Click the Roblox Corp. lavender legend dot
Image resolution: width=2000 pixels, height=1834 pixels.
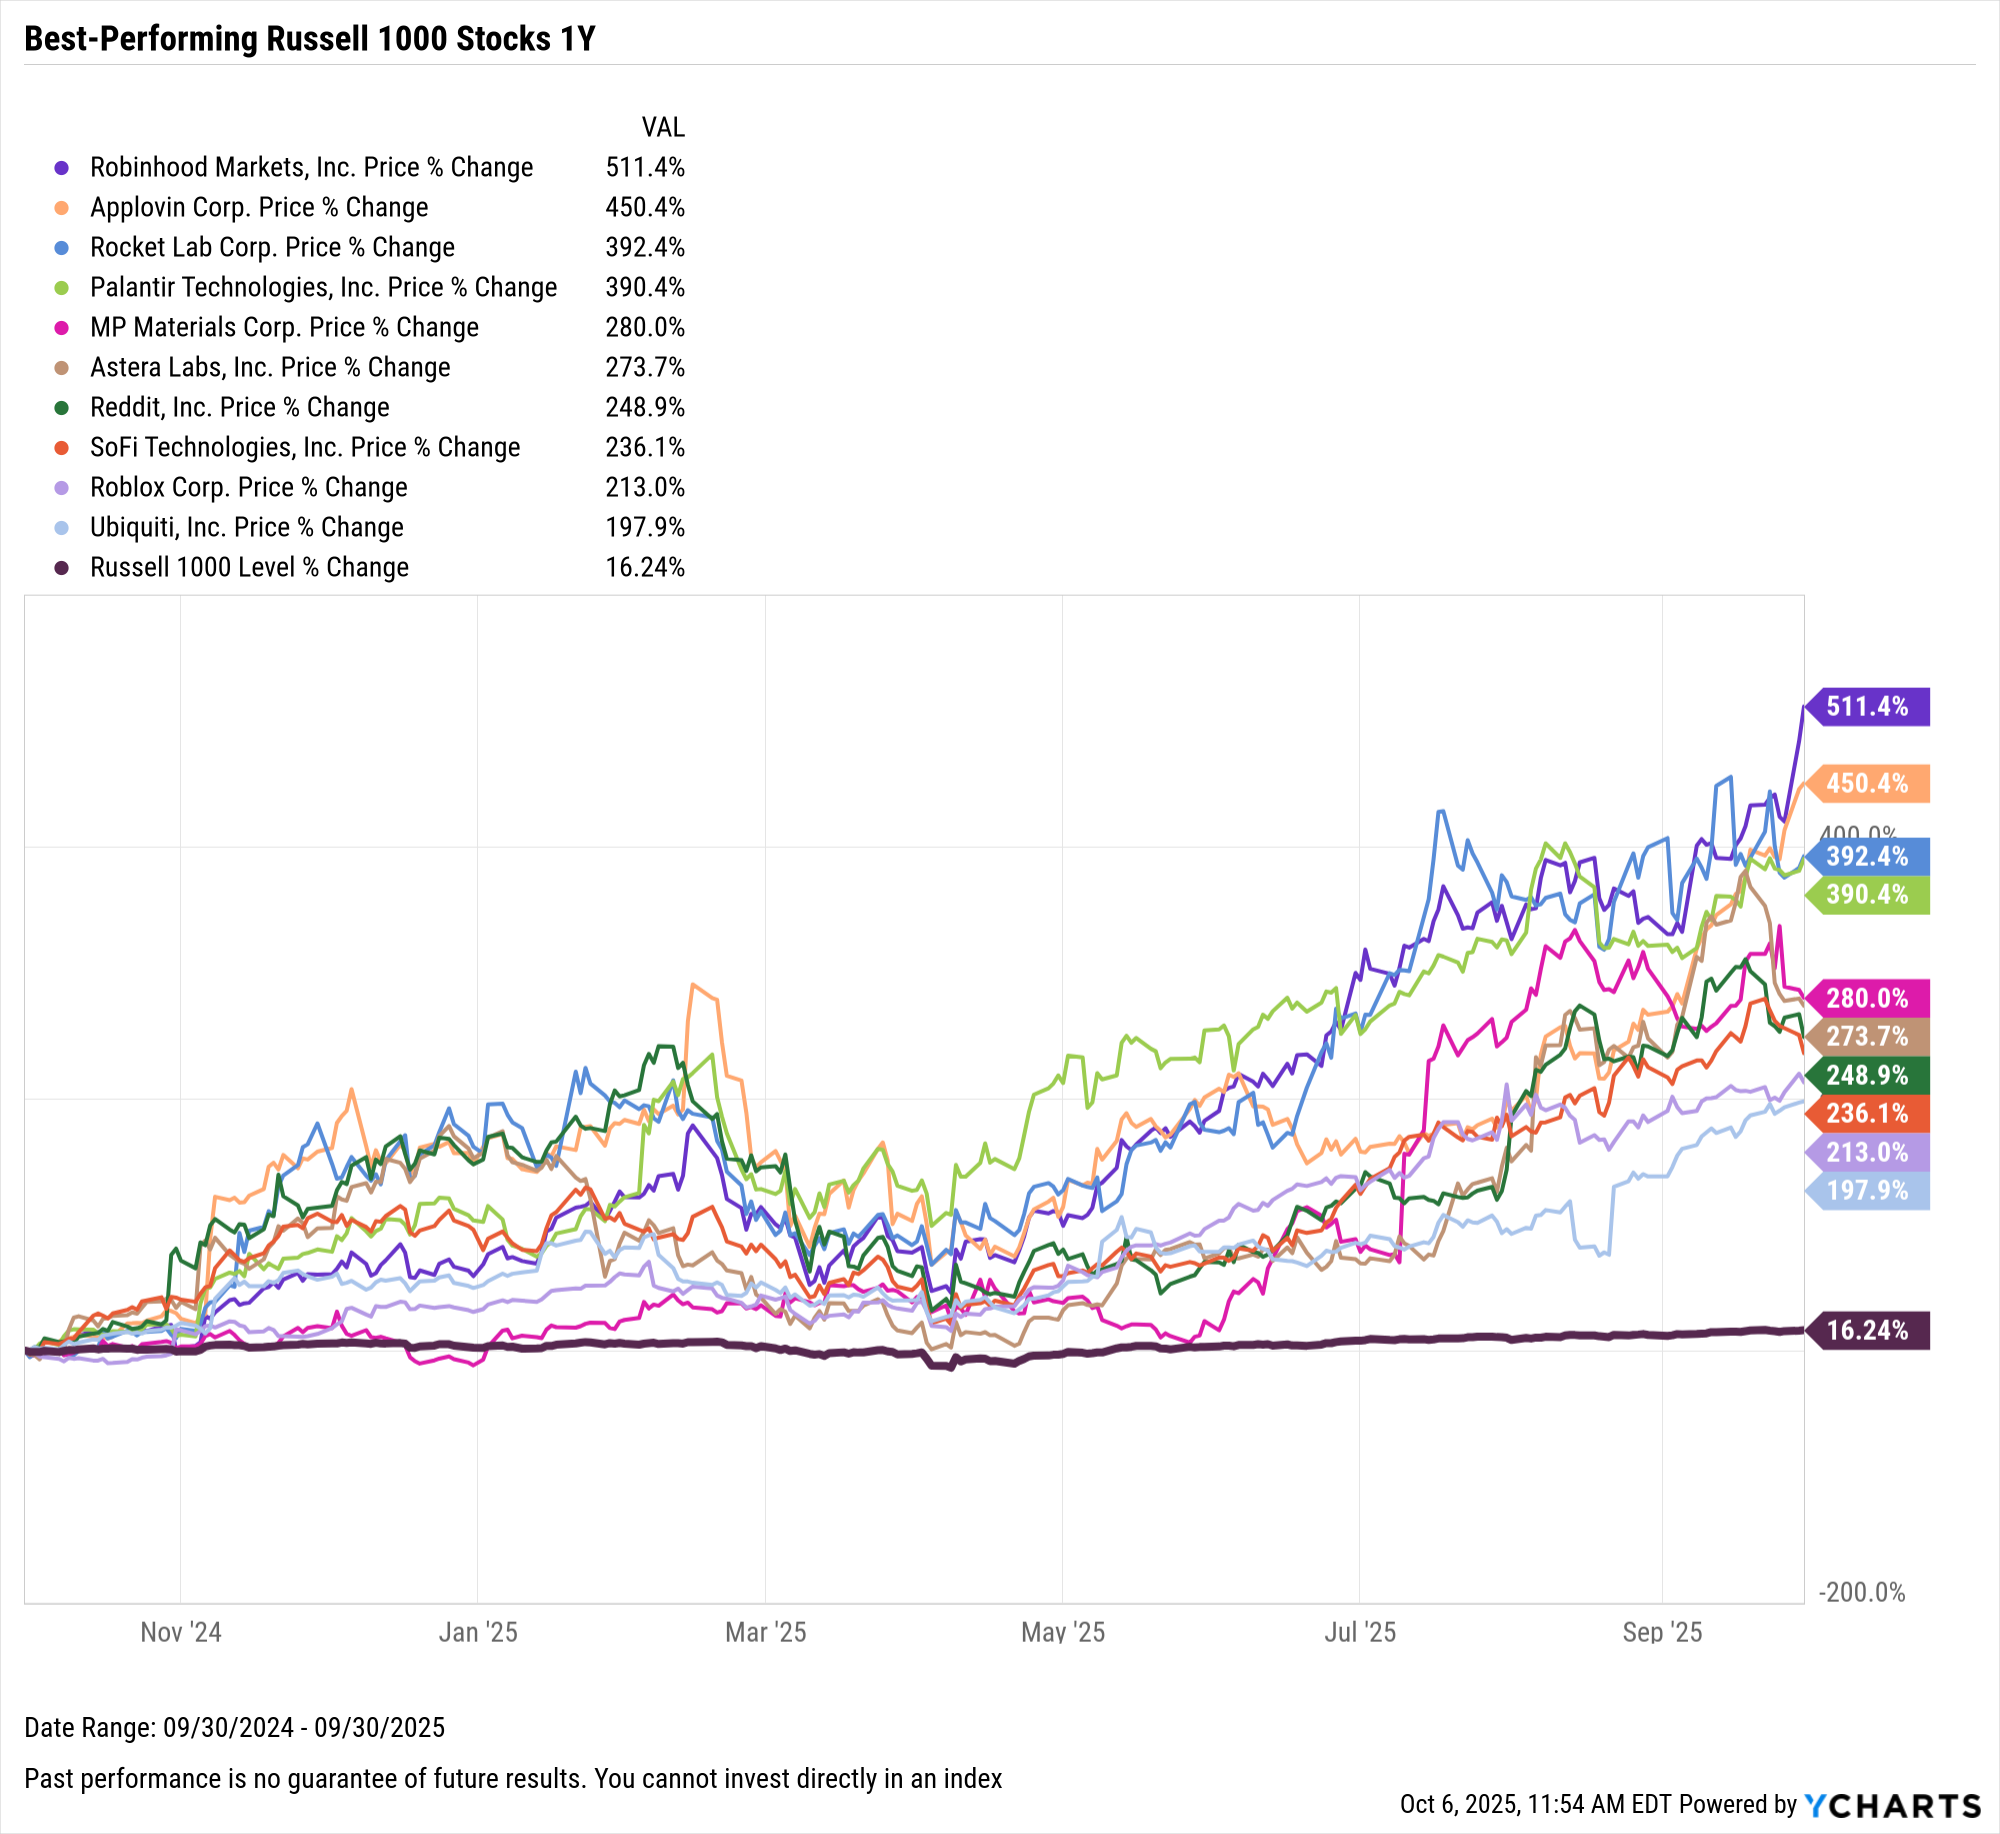coord(62,488)
